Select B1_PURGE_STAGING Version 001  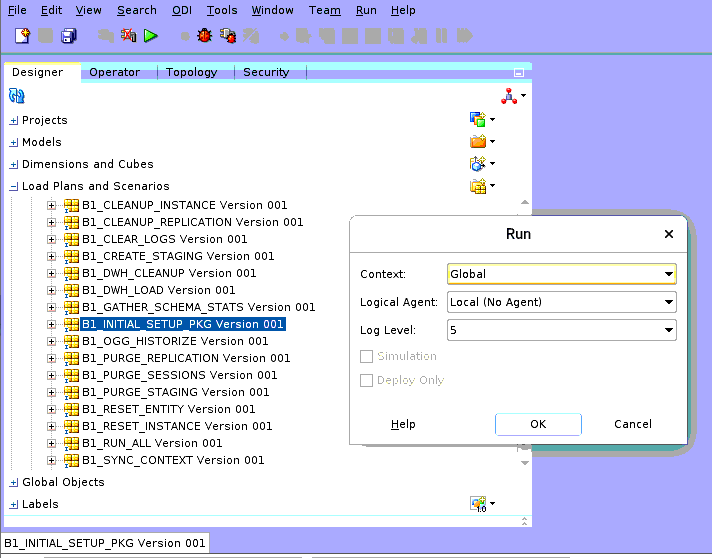176,392
